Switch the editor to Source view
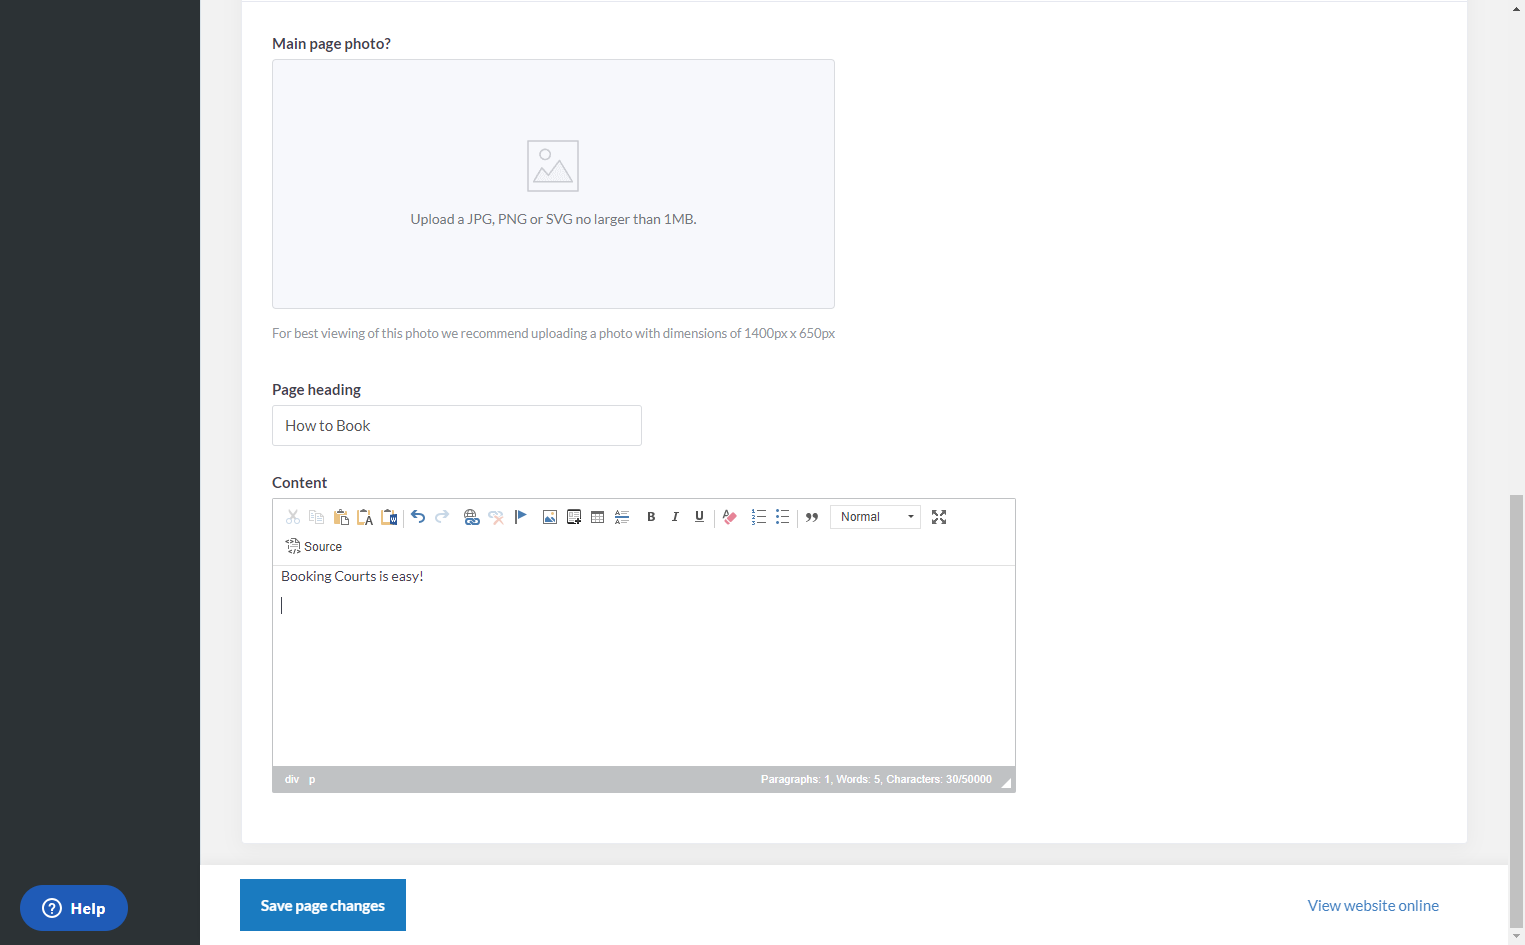 coord(314,547)
